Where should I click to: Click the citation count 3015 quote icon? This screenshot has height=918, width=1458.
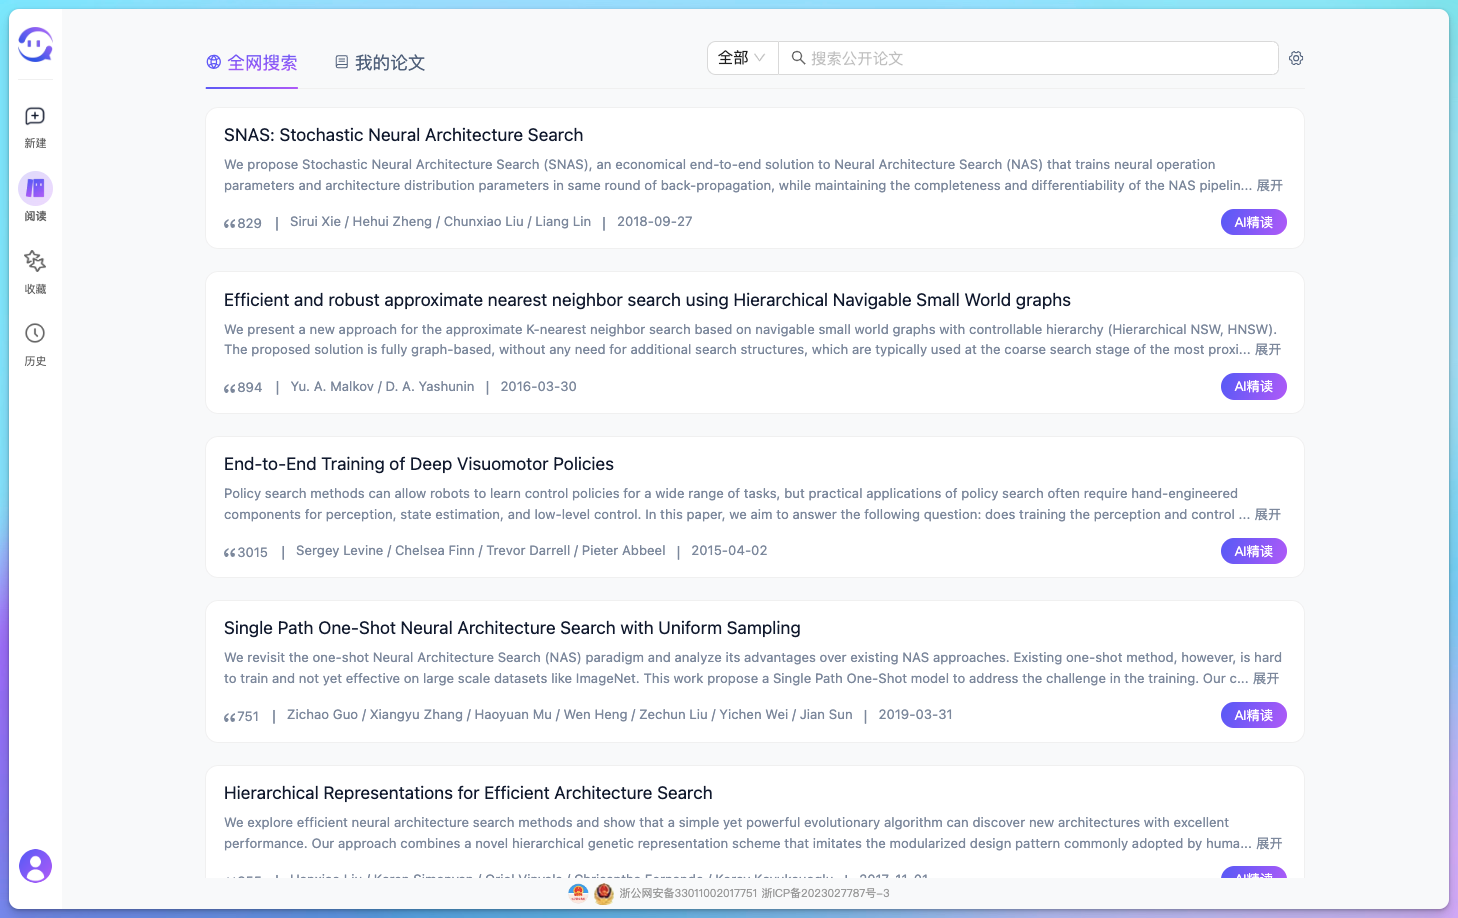pos(230,553)
